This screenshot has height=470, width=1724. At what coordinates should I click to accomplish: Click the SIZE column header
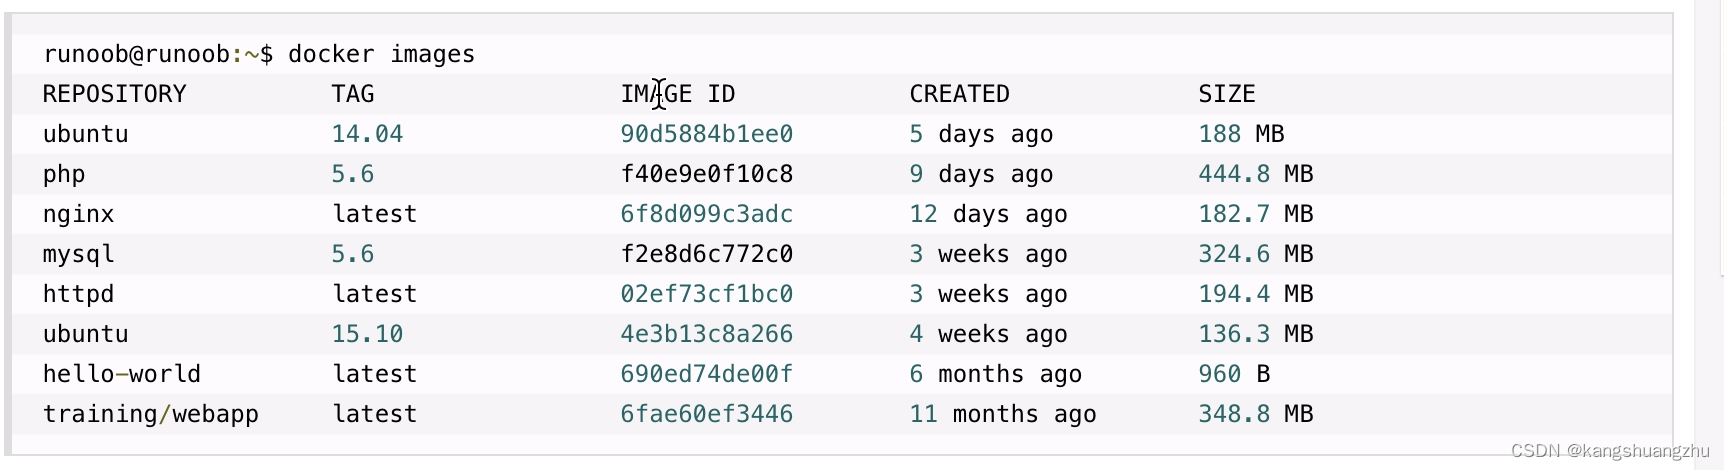click(x=1226, y=94)
